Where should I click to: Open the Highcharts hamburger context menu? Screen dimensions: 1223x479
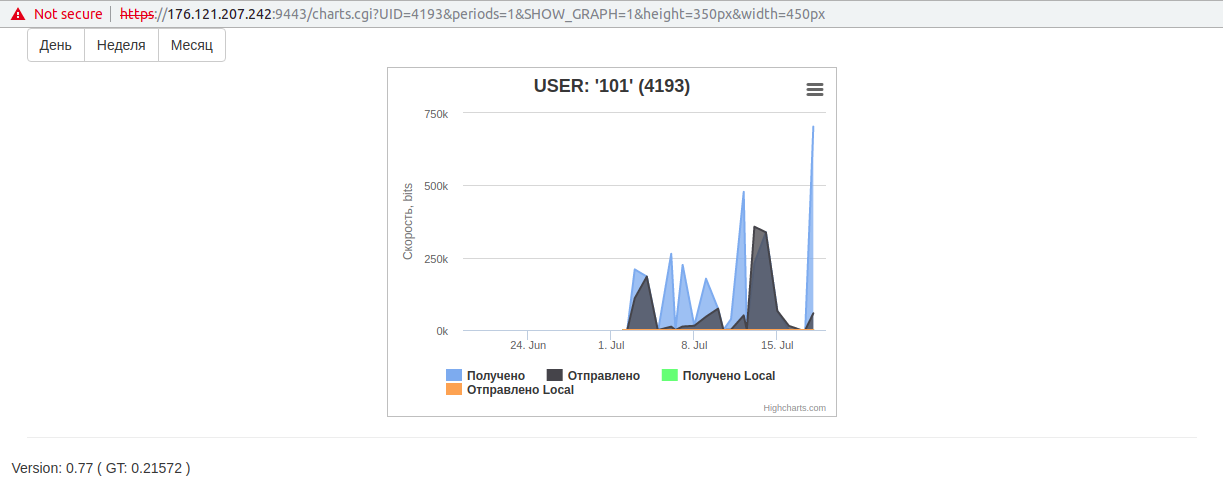click(814, 90)
